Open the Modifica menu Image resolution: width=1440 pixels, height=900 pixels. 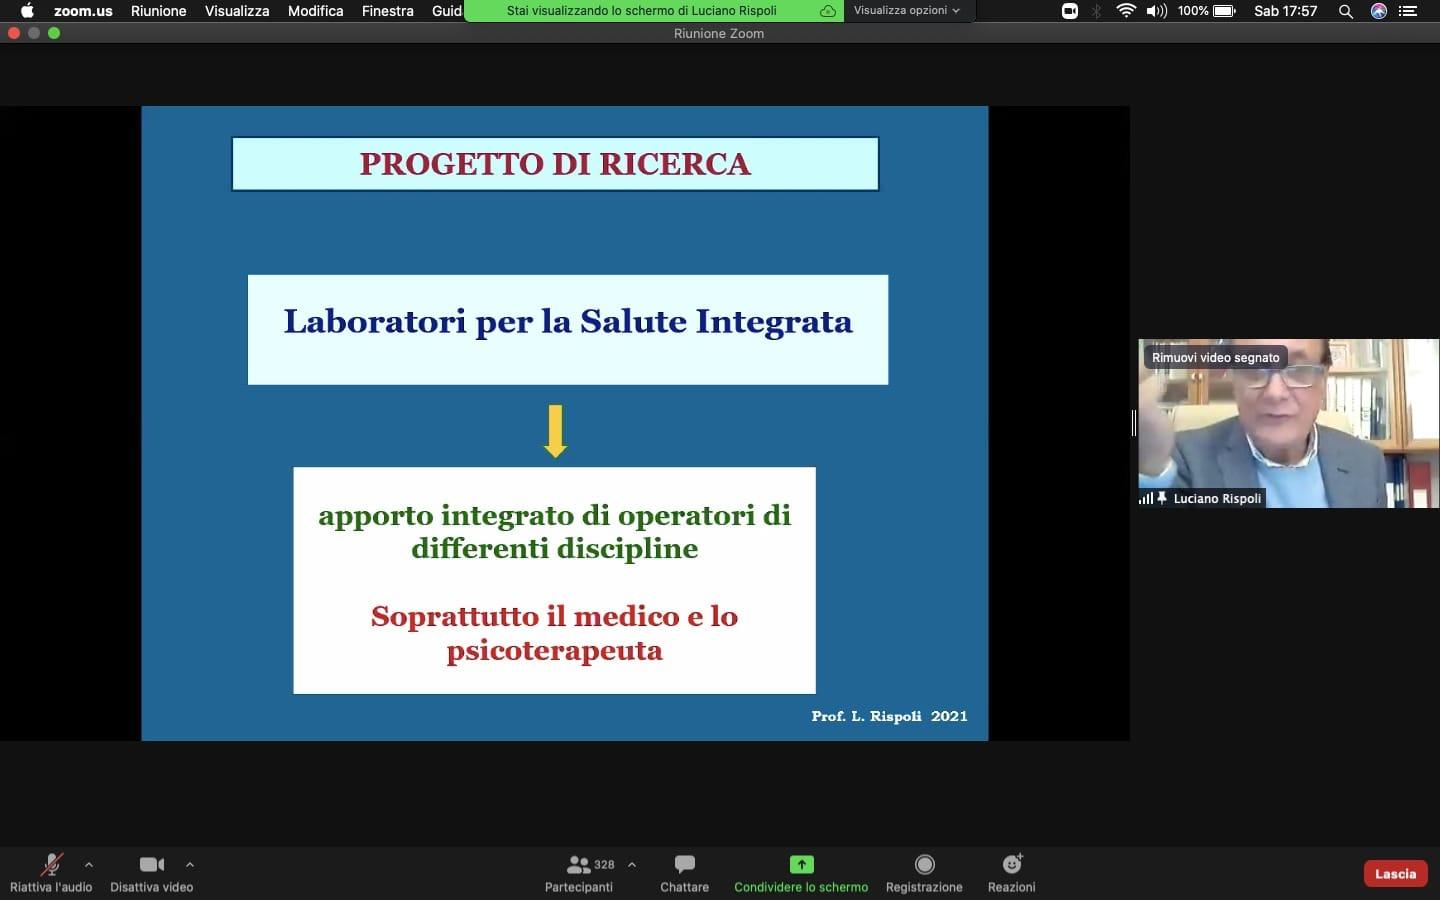tap(316, 11)
